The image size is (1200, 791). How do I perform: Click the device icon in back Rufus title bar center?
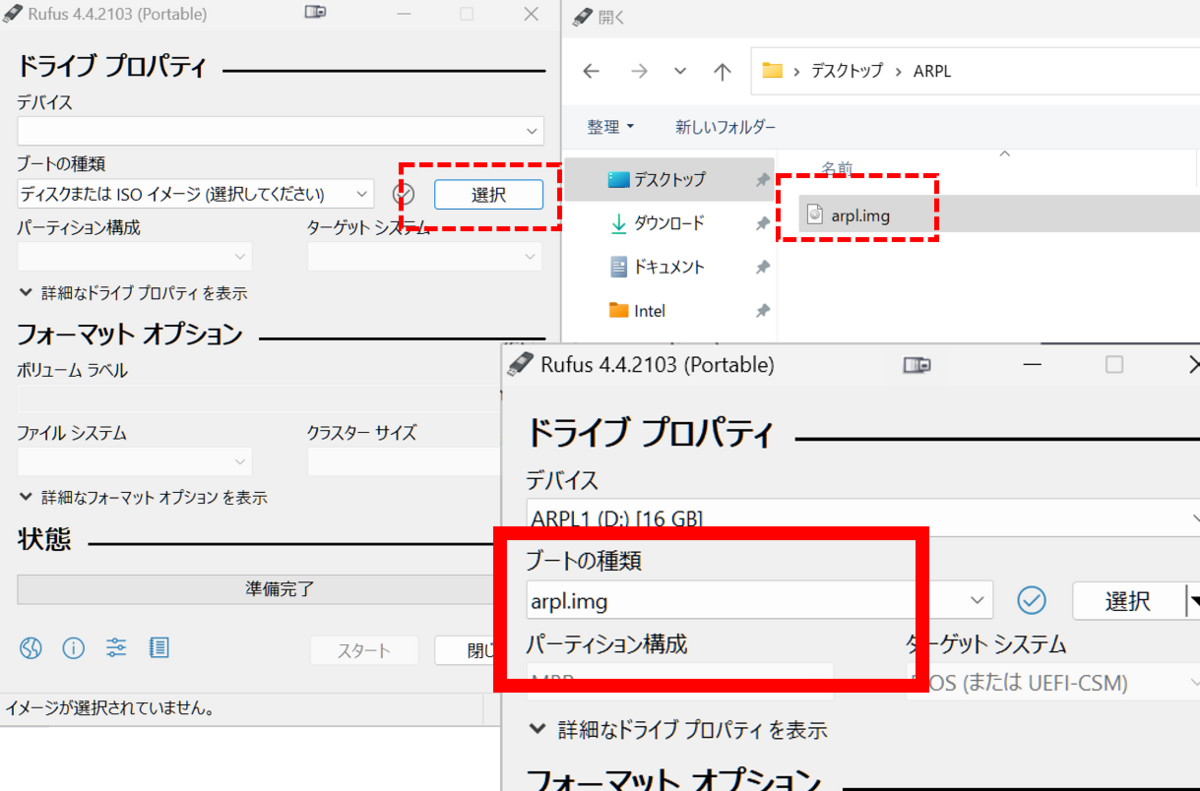(315, 14)
